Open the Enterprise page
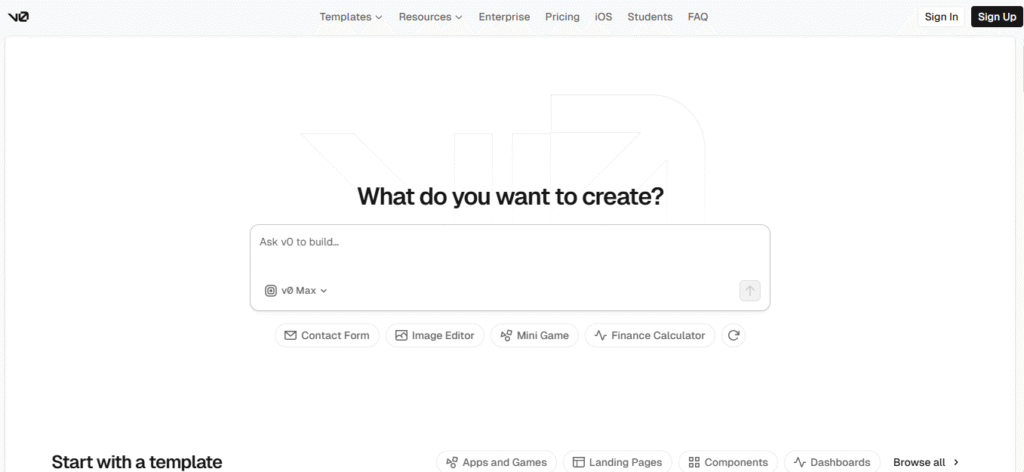1024x472 pixels. pos(504,17)
